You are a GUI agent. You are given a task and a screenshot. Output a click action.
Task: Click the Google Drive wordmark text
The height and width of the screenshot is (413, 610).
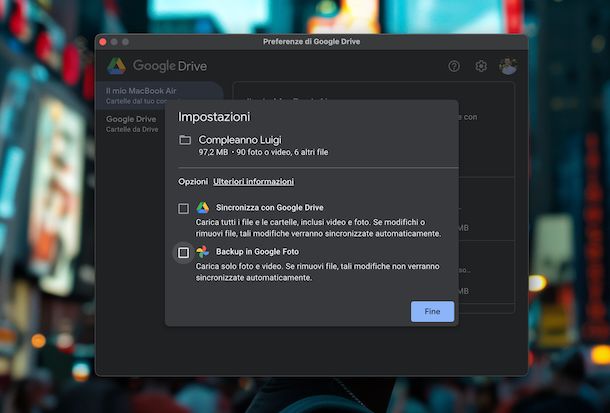pyautogui.click(x=170, y=66)
